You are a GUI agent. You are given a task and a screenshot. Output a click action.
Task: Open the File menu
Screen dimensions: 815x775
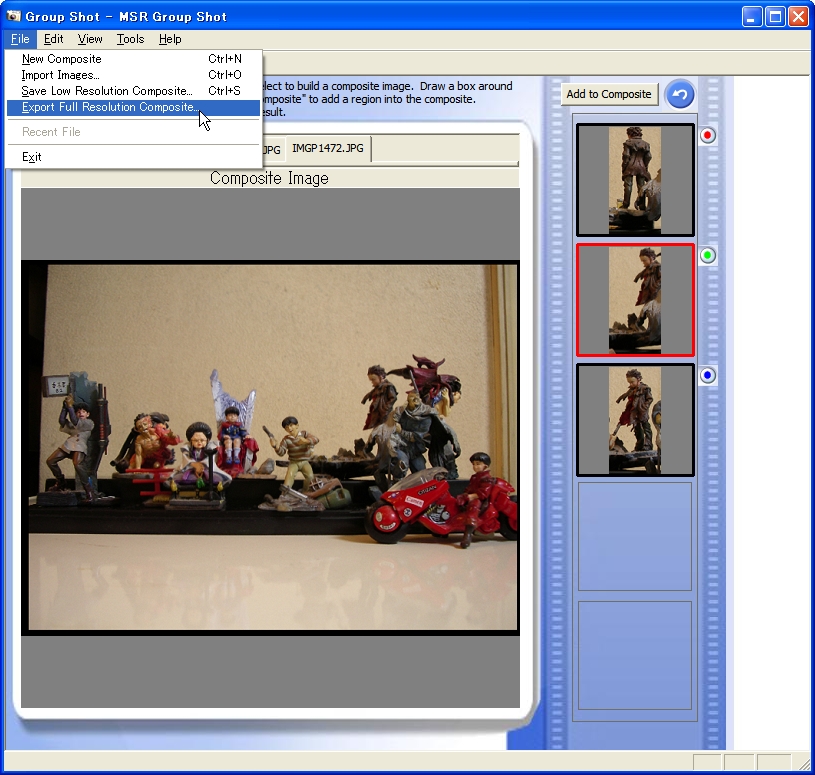pos(20,39)
